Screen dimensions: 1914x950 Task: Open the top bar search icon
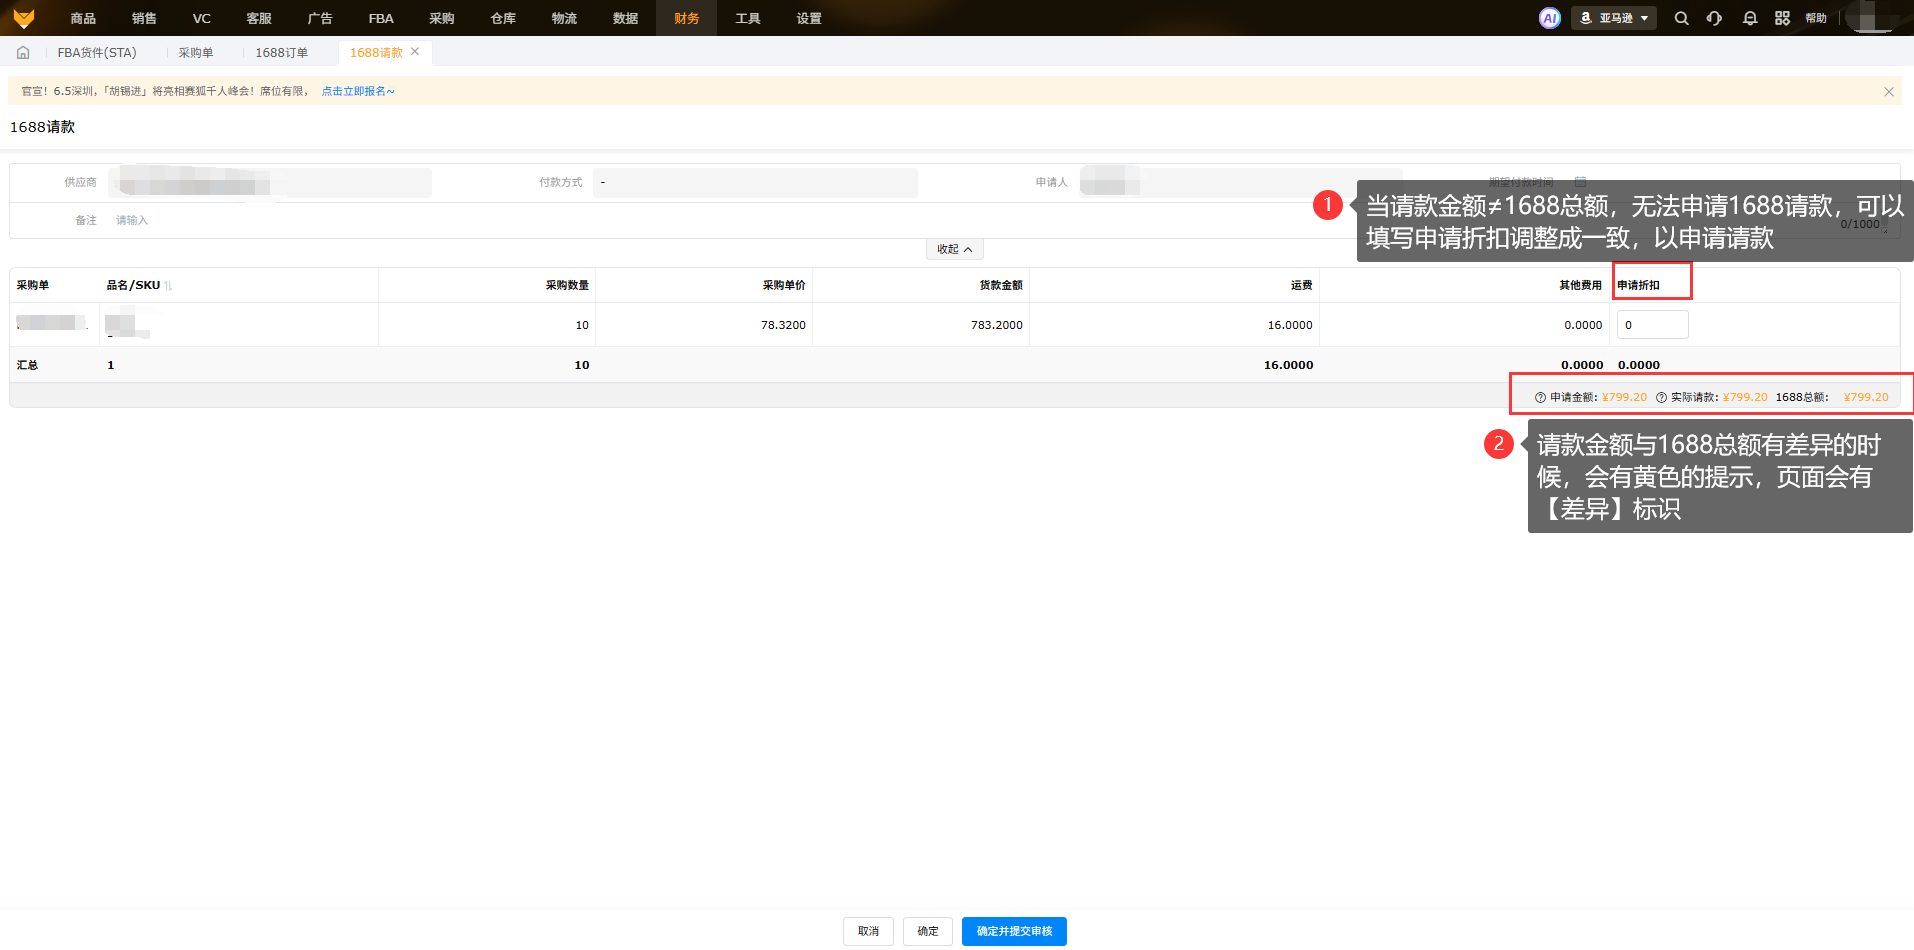(1681, 18)
